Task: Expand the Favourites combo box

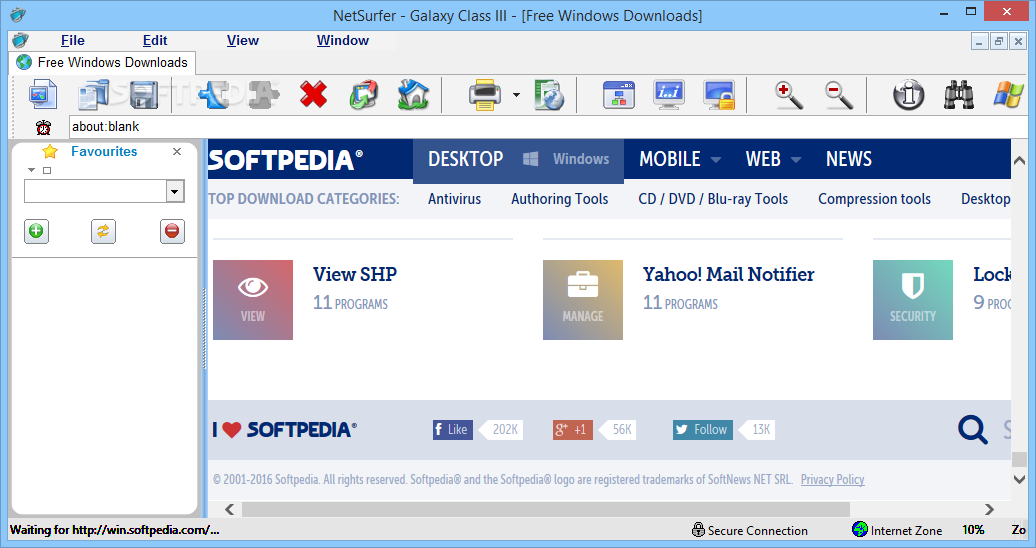Action: tap(174, 192)
